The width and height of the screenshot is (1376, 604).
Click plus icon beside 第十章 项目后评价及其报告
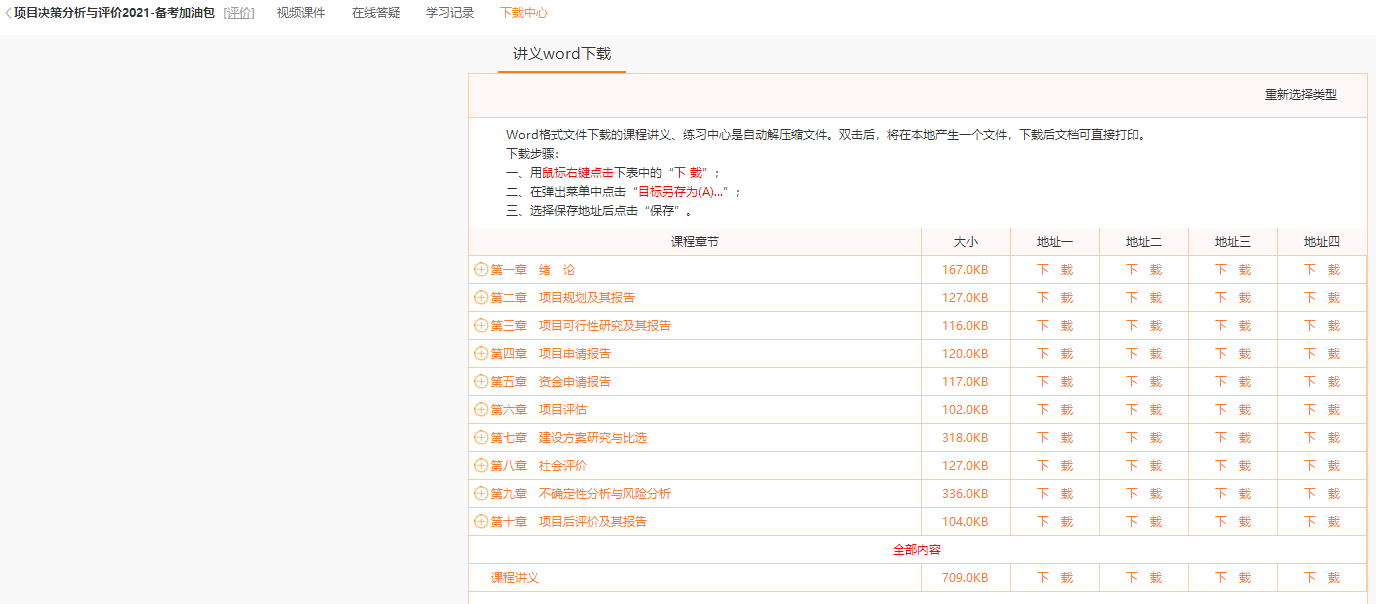pyautogui.click(x=481, y=522)
